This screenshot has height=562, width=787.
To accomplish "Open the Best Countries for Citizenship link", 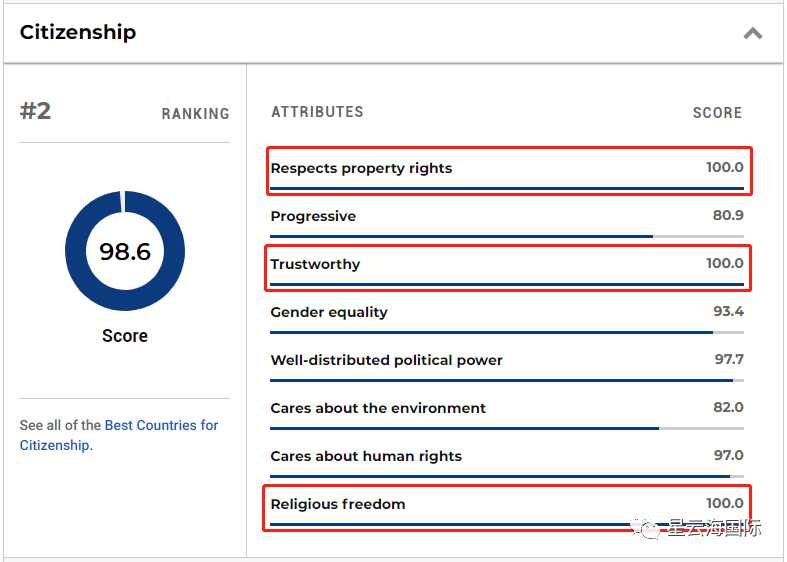I will (x=161, y=425).
